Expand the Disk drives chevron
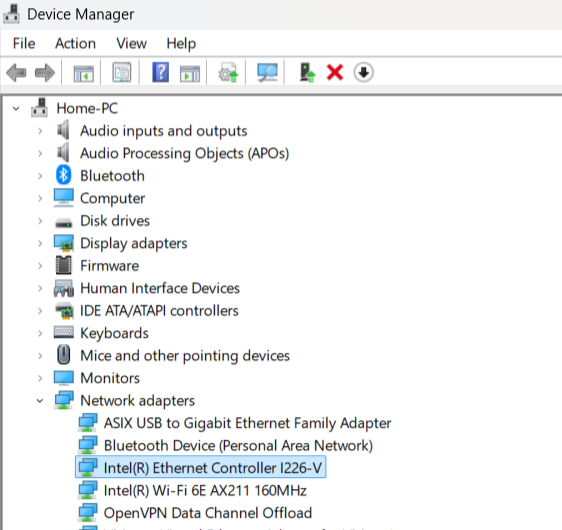This screenshot has height=530, width=562. (x=40, y=221)
